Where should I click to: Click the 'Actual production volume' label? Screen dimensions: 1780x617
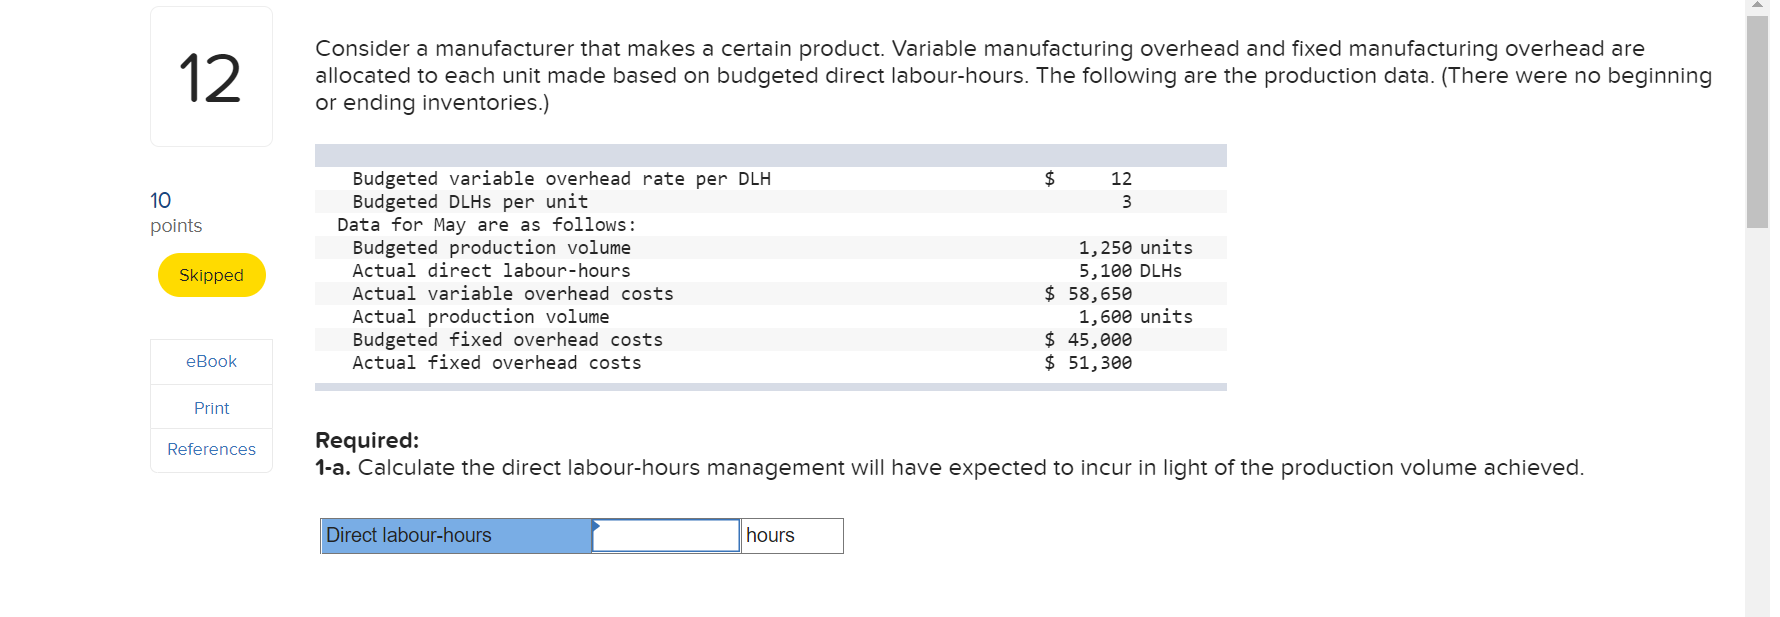coord(481,317)
